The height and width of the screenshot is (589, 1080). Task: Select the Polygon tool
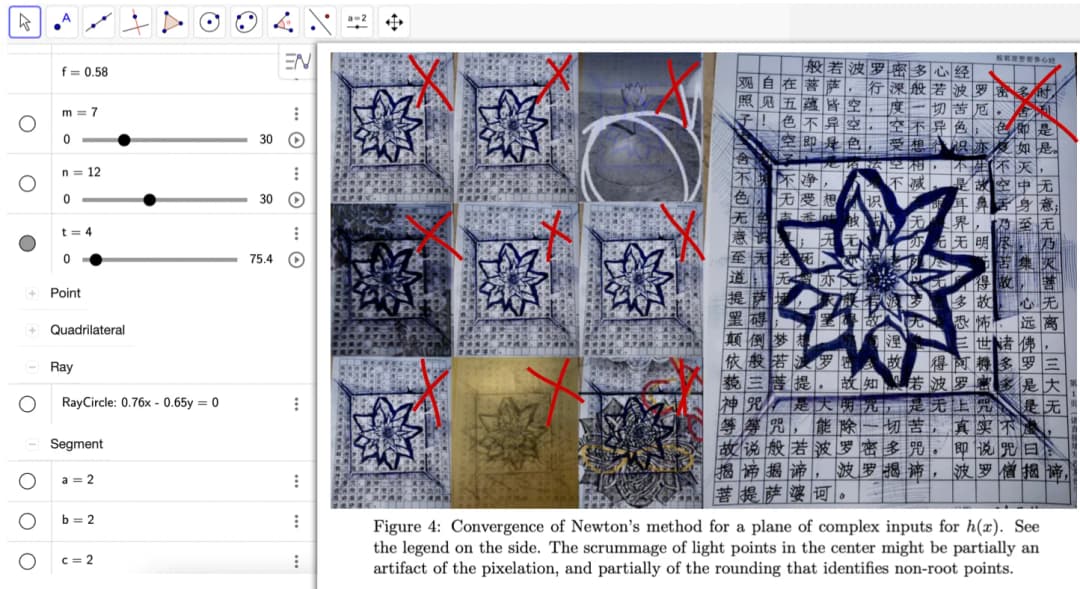click(x=172, y=22)
